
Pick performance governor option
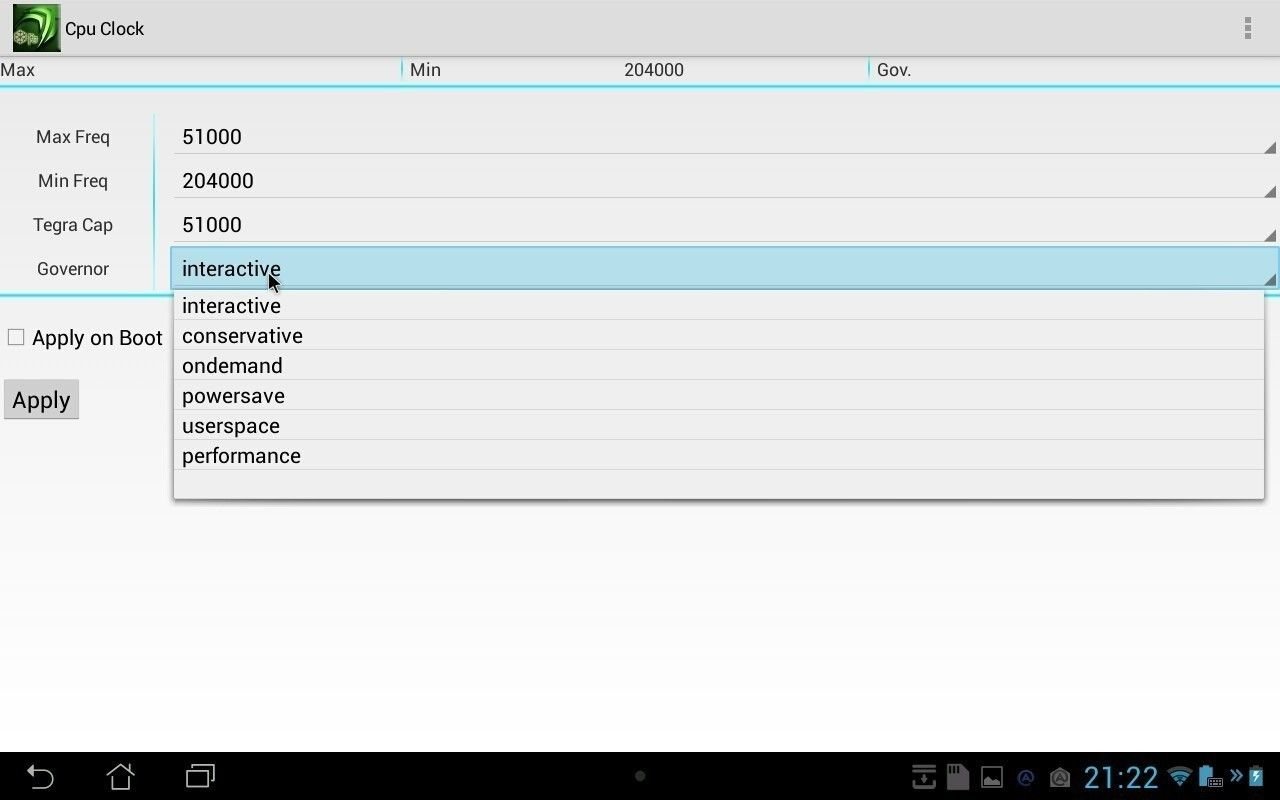click(x=719, y=455)
